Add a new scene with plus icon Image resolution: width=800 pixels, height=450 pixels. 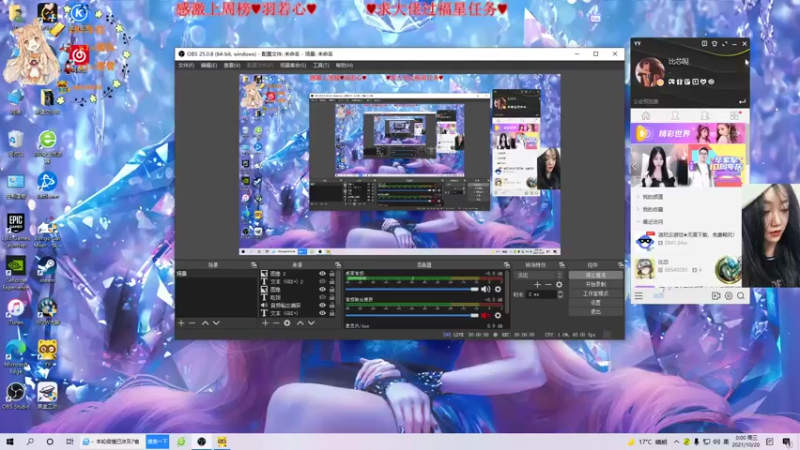pos(181,323)
